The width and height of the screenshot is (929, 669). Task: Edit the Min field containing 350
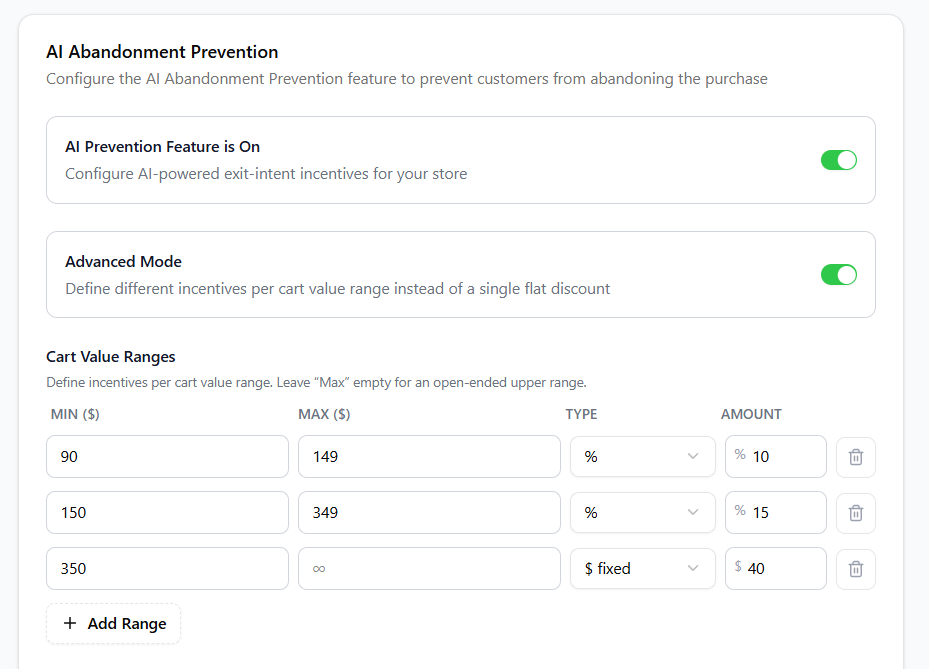coord(168,569)
